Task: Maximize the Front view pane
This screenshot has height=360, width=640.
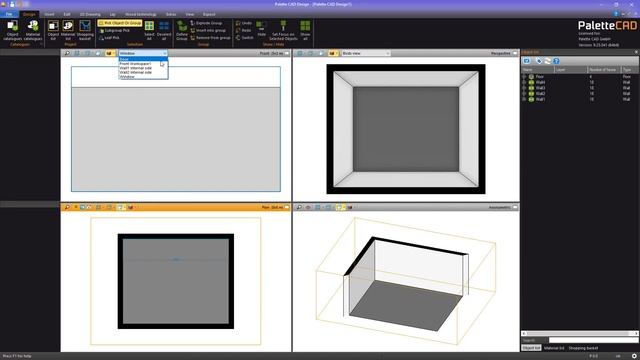Action: point(287,53)
